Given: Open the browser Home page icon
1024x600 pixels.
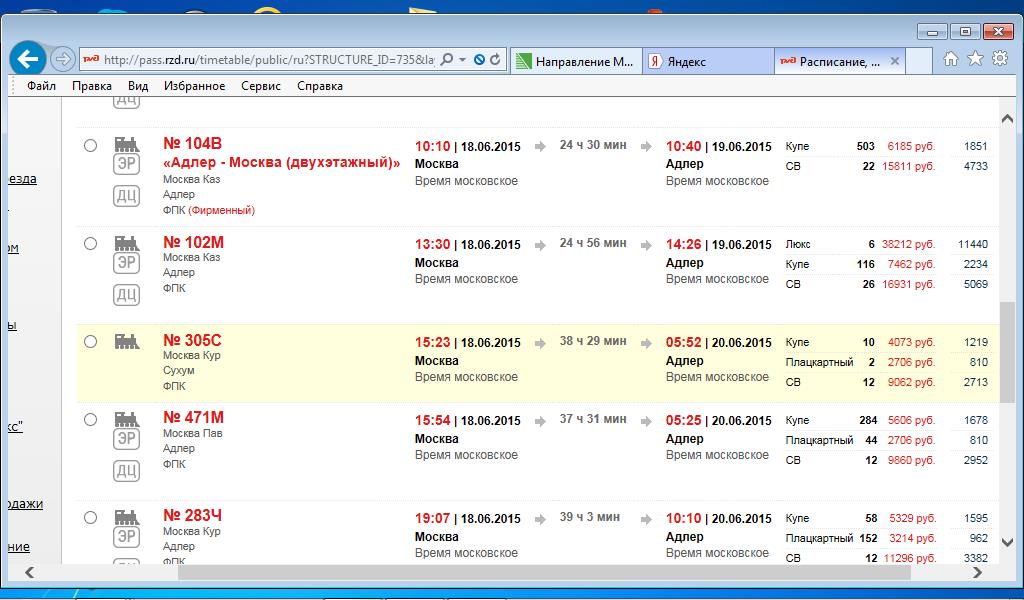Looking at the screenshot, I should (951, 60).
